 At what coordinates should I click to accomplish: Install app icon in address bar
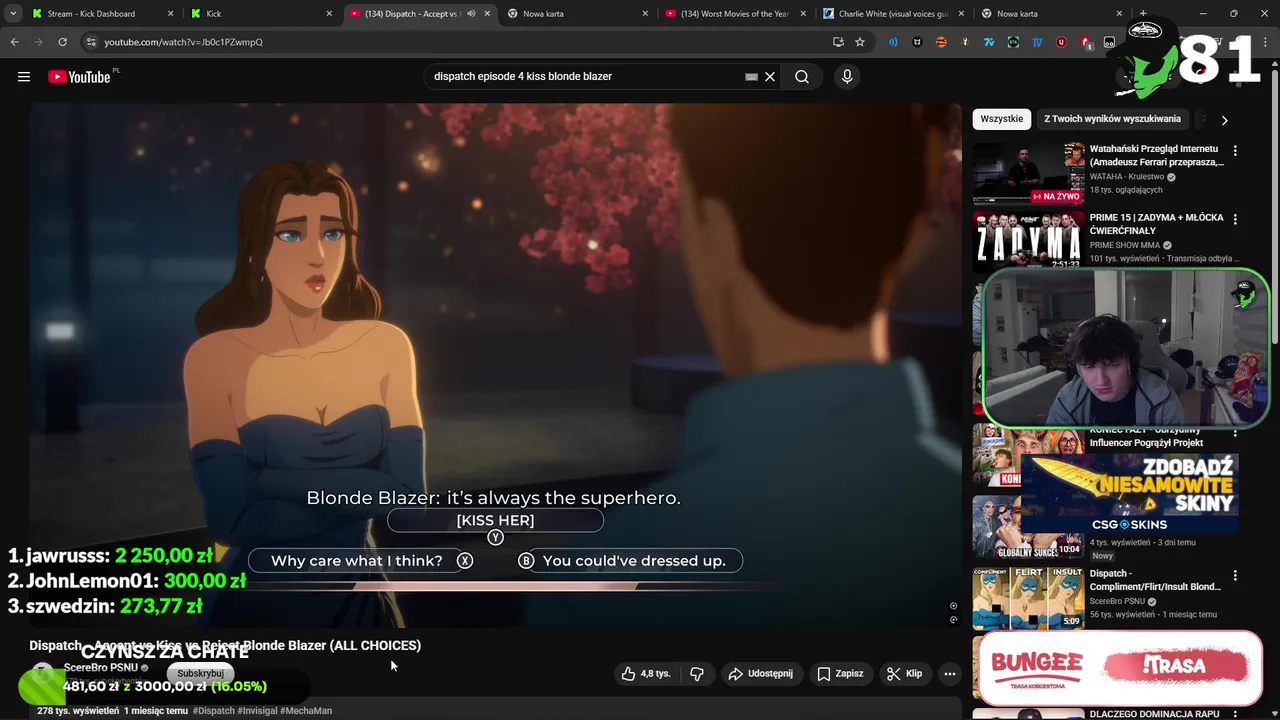tap(838, 42)
